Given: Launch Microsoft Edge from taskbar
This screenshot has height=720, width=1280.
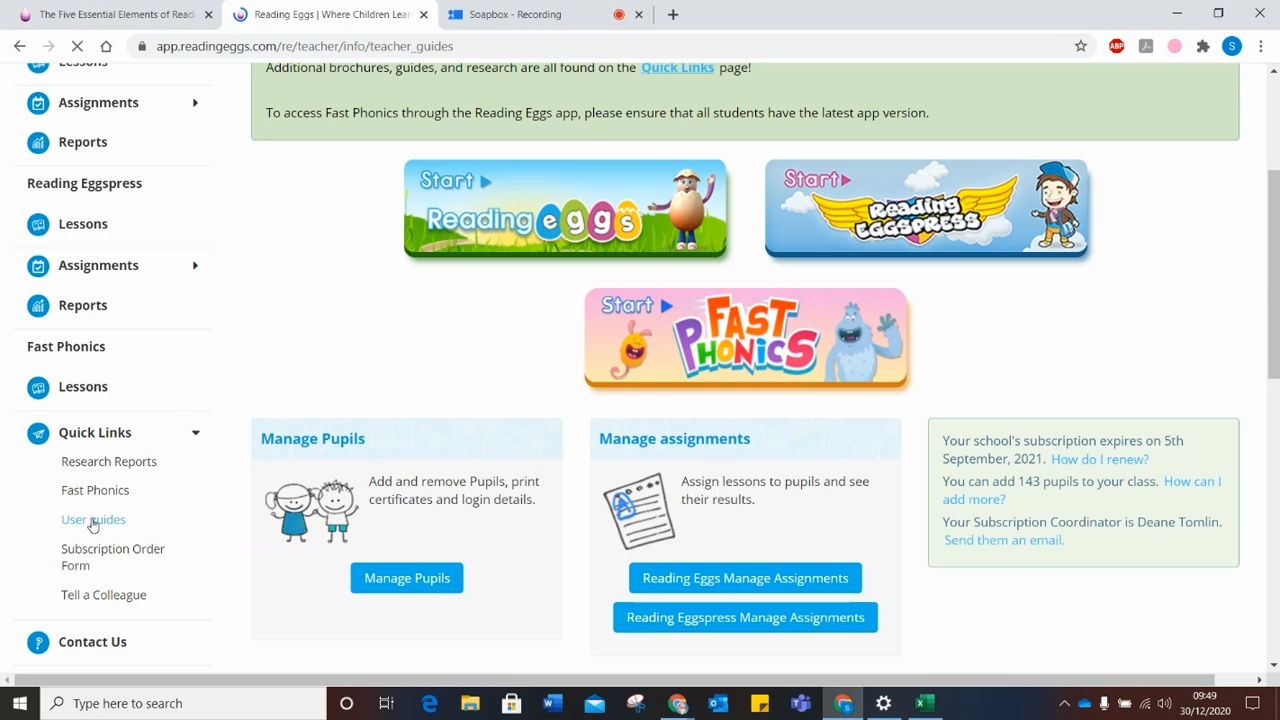Looking at the screenshot, I should pyautogui.click(x=429, y=703).
